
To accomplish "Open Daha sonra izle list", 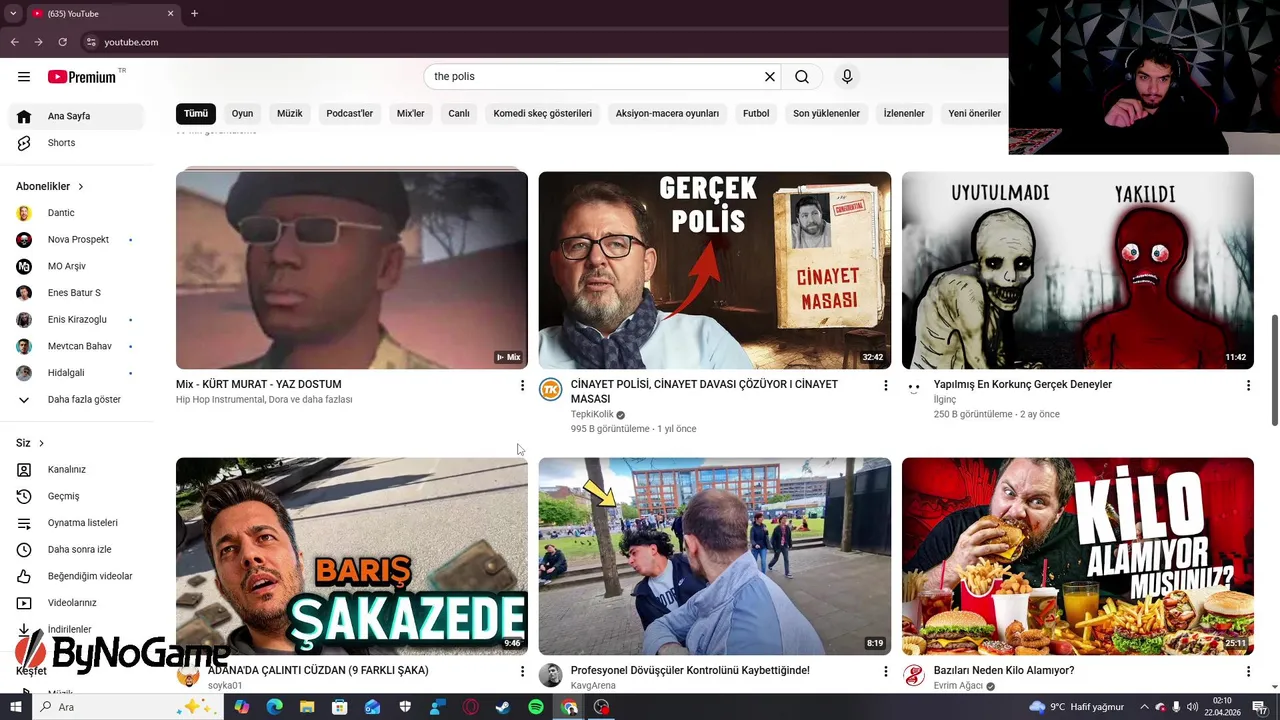I will coord(77,550).
